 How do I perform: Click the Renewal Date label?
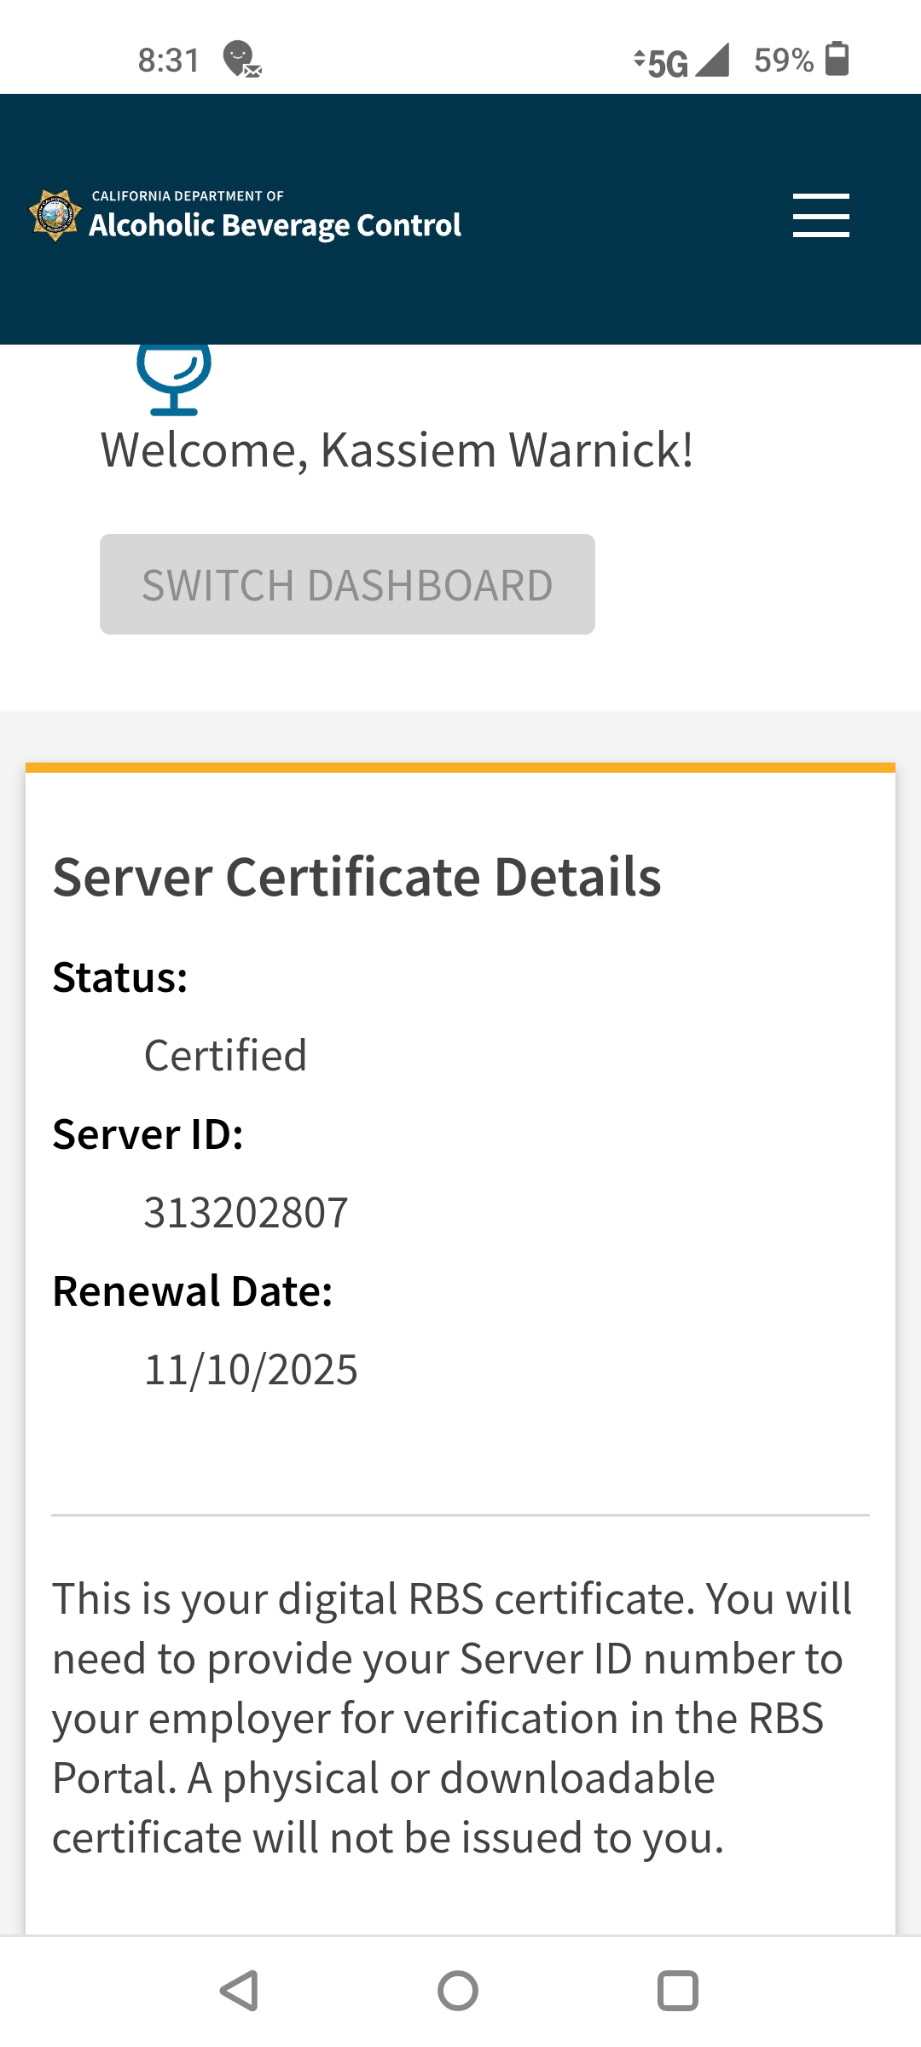click(x=192, y=1291)
